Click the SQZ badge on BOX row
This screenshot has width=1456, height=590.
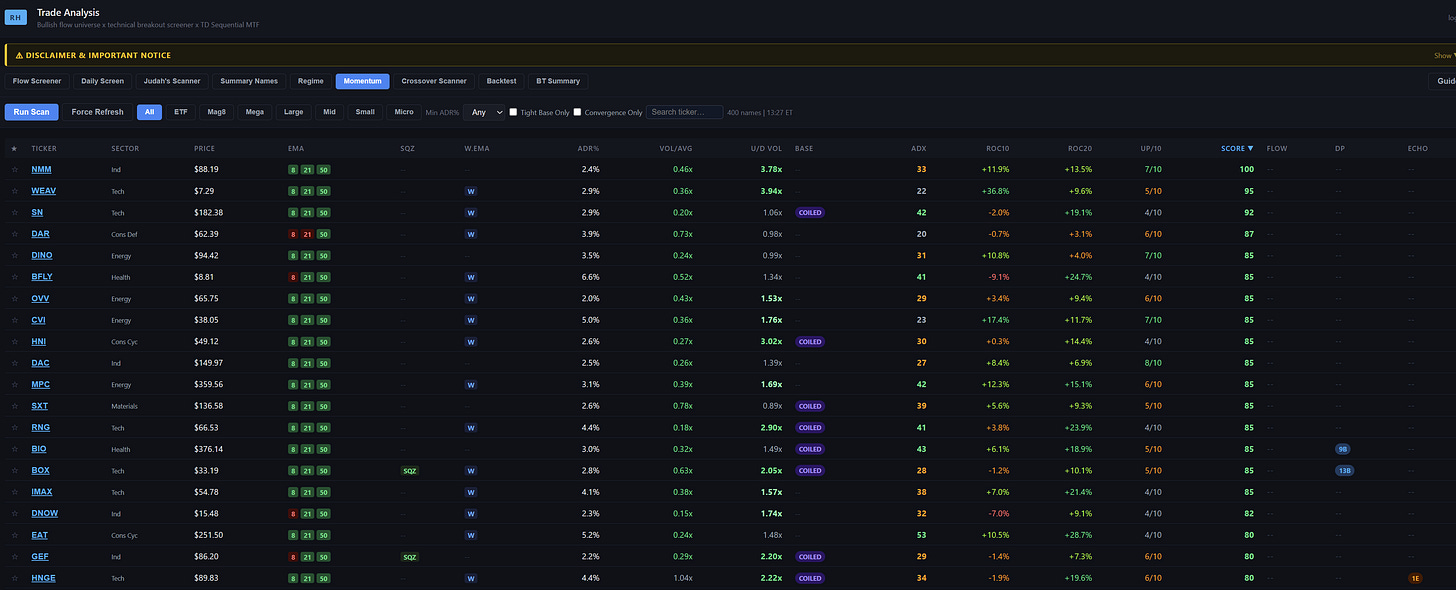pyautogui.click(x=409, y=471)
